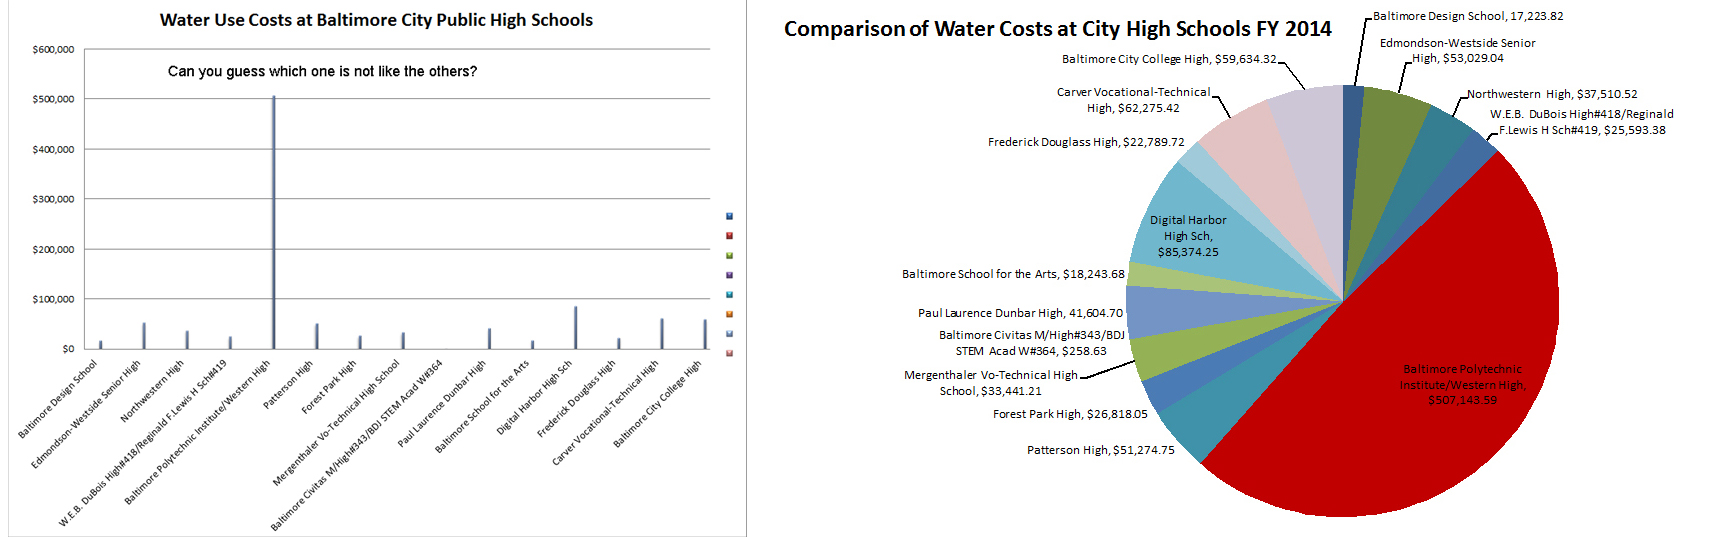The width and height of the screenshot is (1720, 537).
Task: Click the Baltimore City College High data label
Action: tap(1168, 59)
